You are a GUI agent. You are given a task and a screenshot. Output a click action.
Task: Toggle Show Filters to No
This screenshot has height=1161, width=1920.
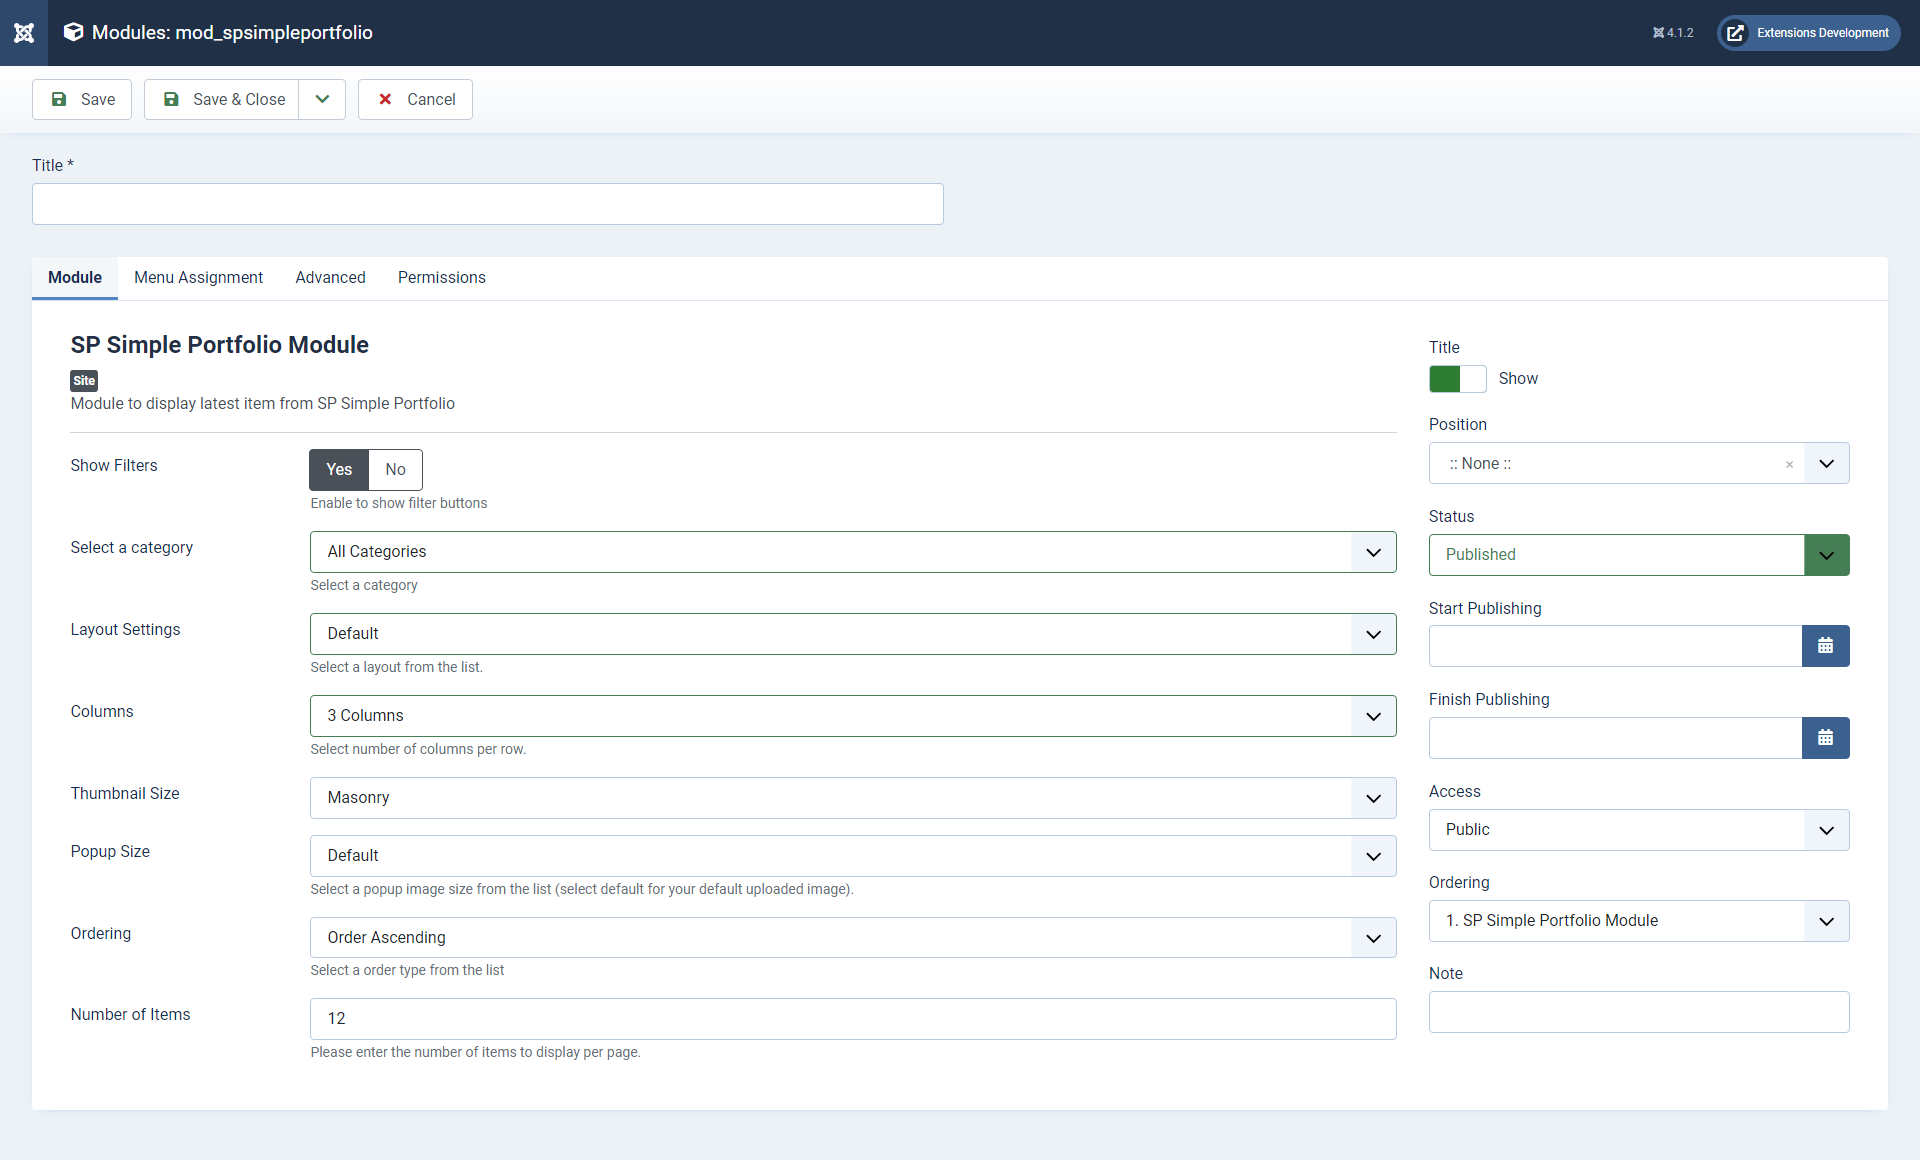[395, 469]
